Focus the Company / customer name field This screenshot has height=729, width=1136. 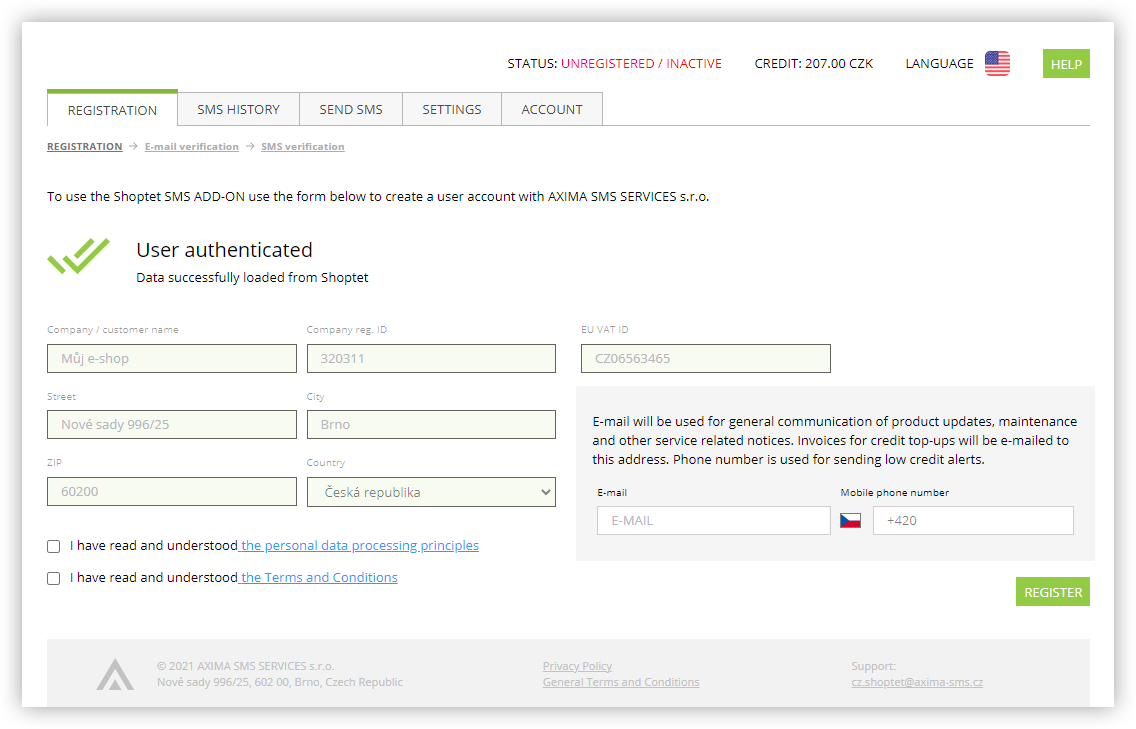tap(172, 359)
